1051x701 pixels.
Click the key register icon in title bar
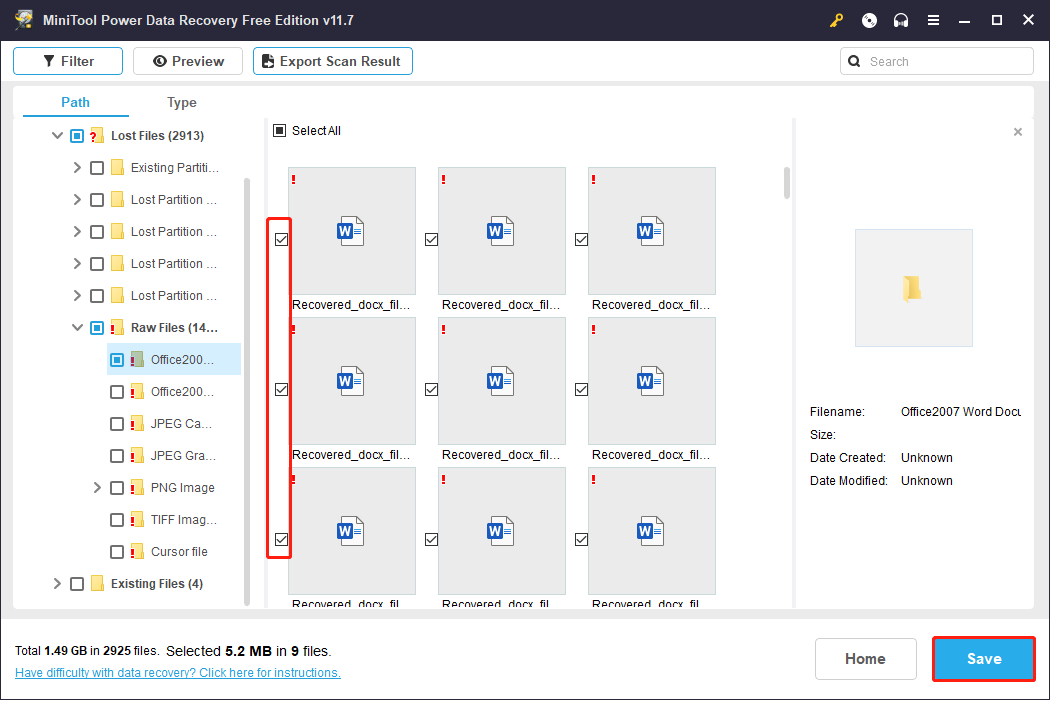tap(836, 20)
